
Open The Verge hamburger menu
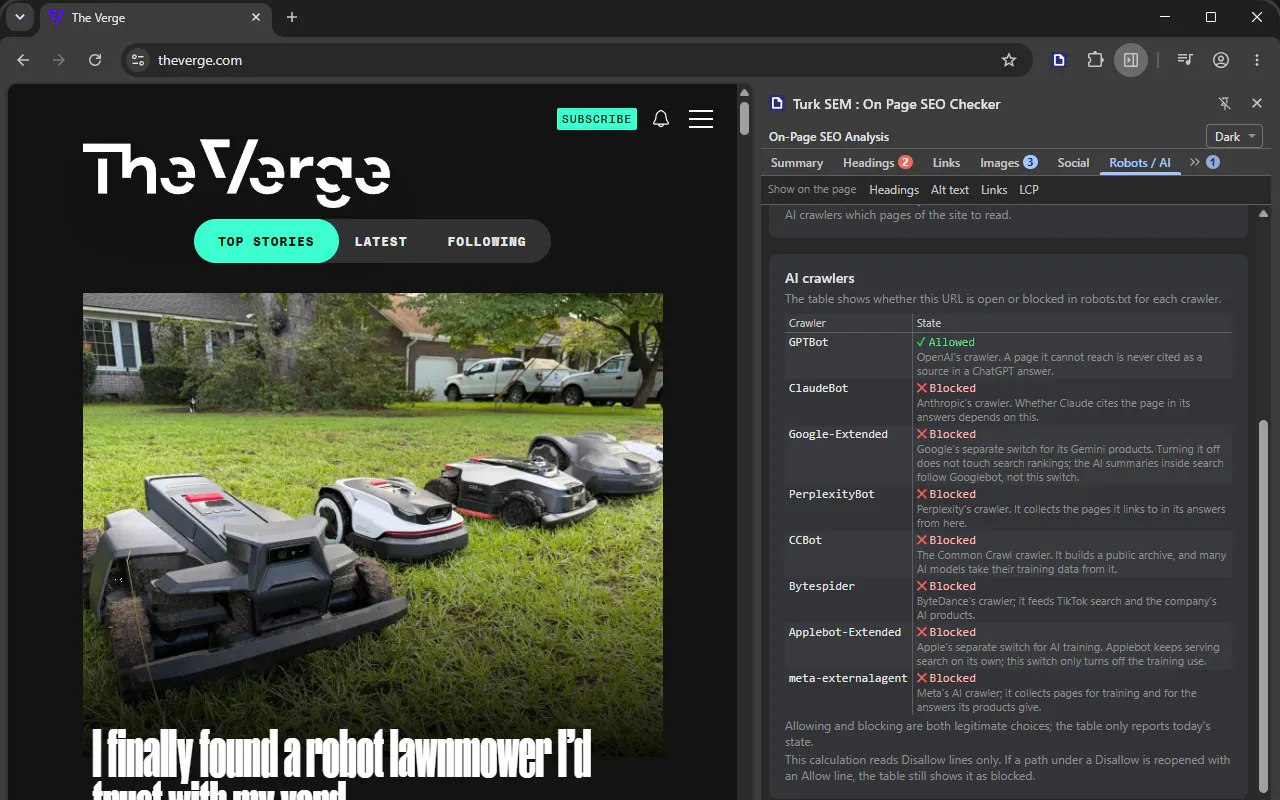click(701, 119)
